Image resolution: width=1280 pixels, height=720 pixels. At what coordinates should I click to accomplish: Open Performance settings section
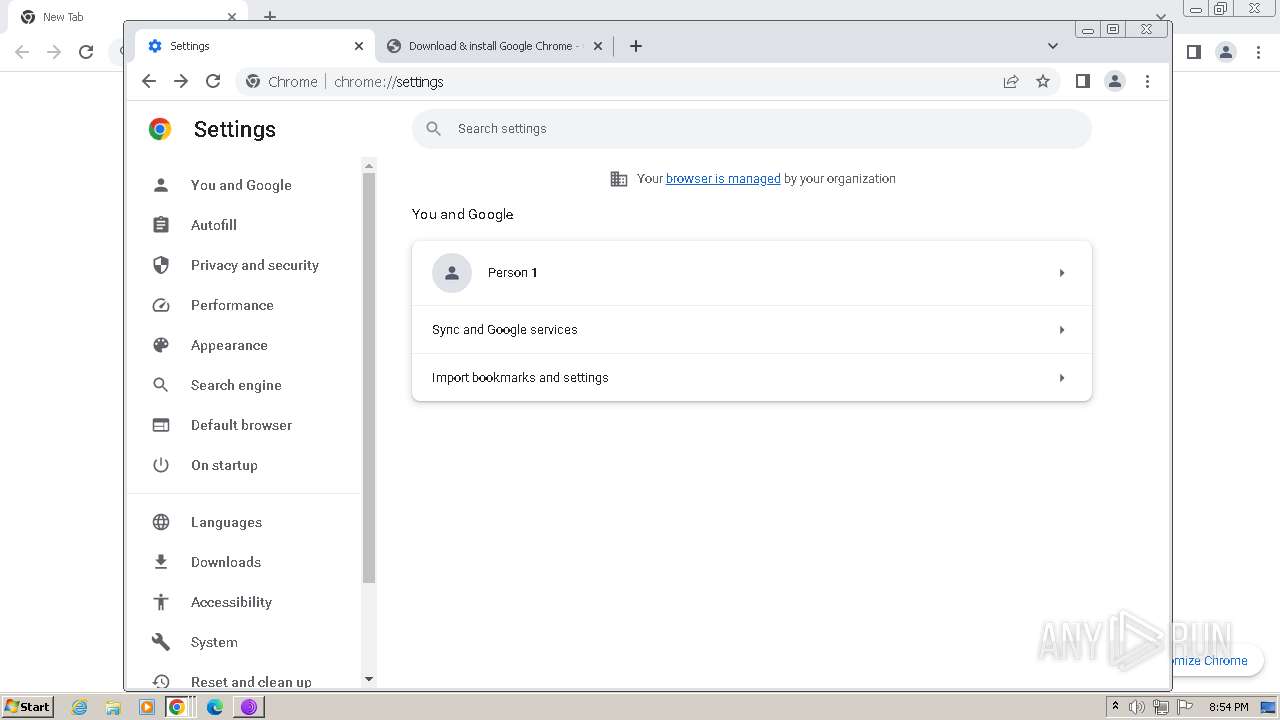point(232,305)
